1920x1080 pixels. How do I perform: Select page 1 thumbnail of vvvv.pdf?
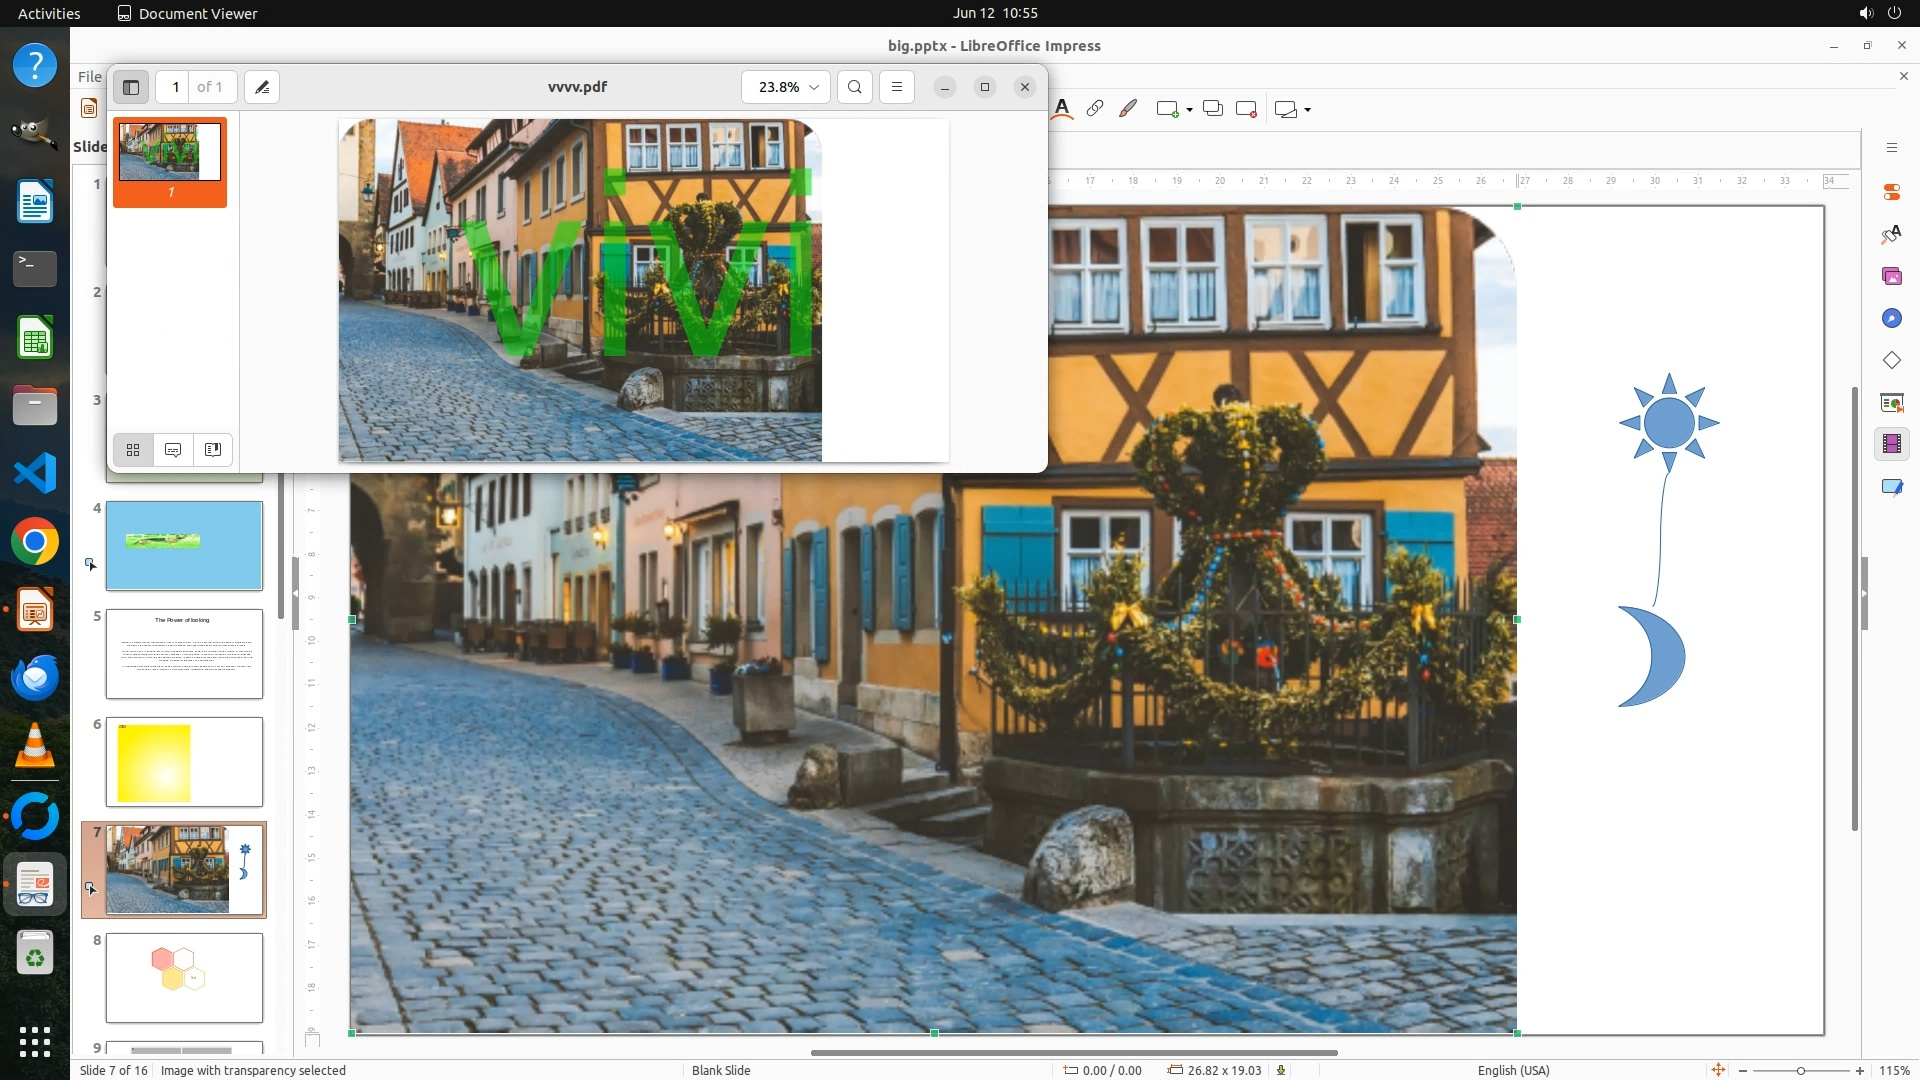coord(170,152)
